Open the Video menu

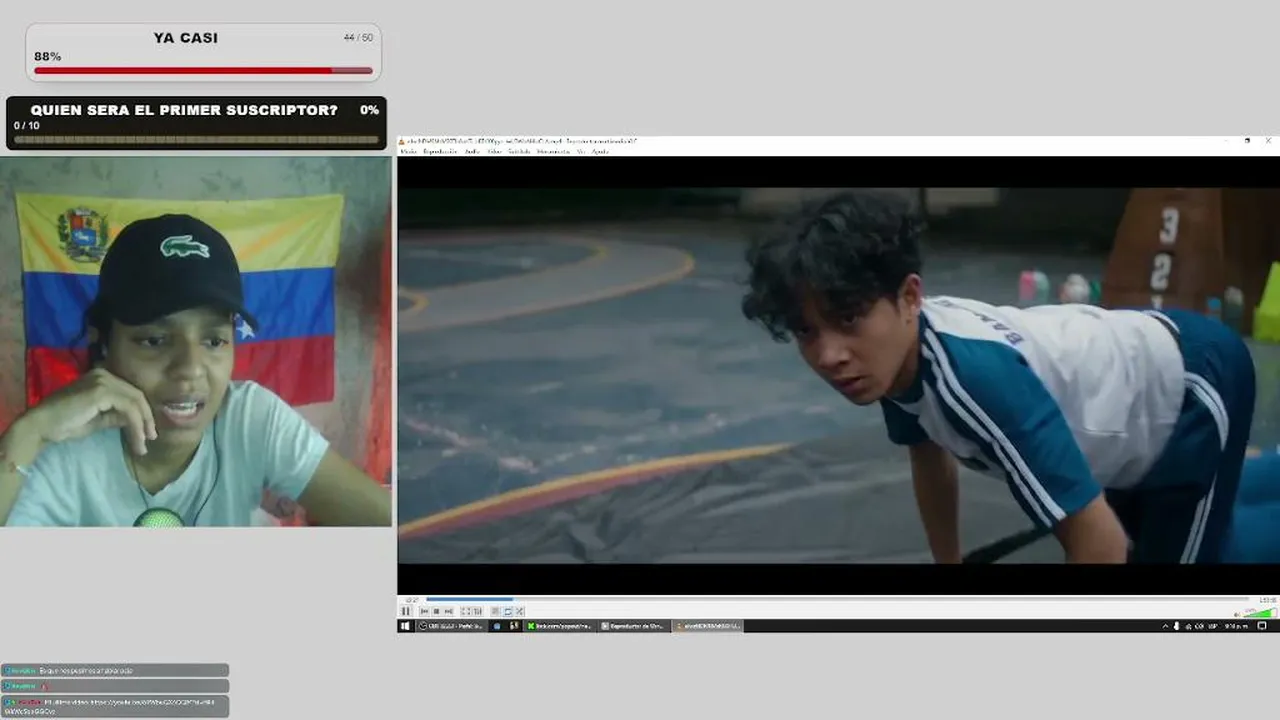494,151
